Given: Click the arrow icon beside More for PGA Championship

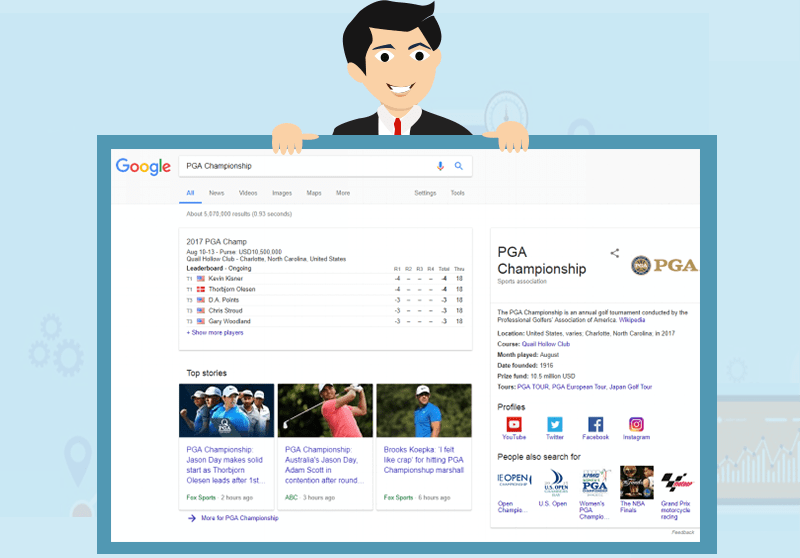Looking at the screenshot, I should pyautogui.click(x=192, y=518).
